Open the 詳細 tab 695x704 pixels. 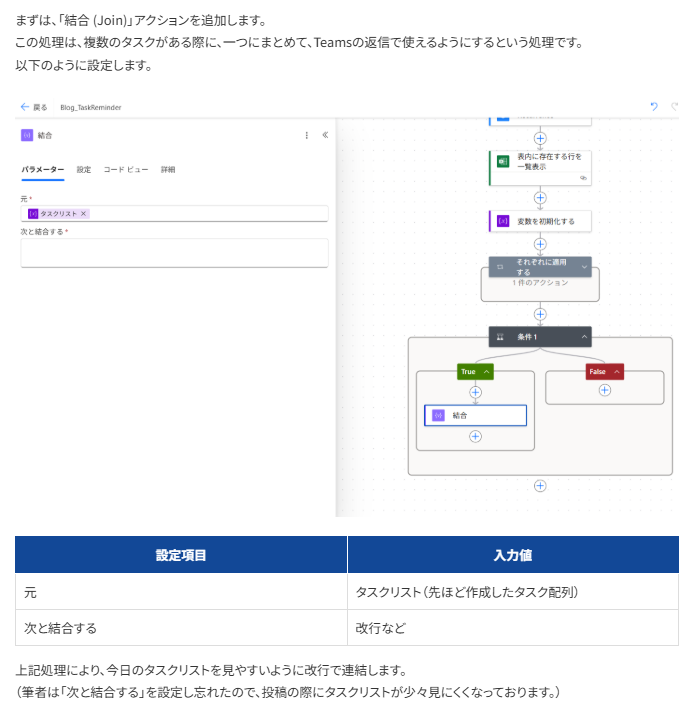click(168, 170)
